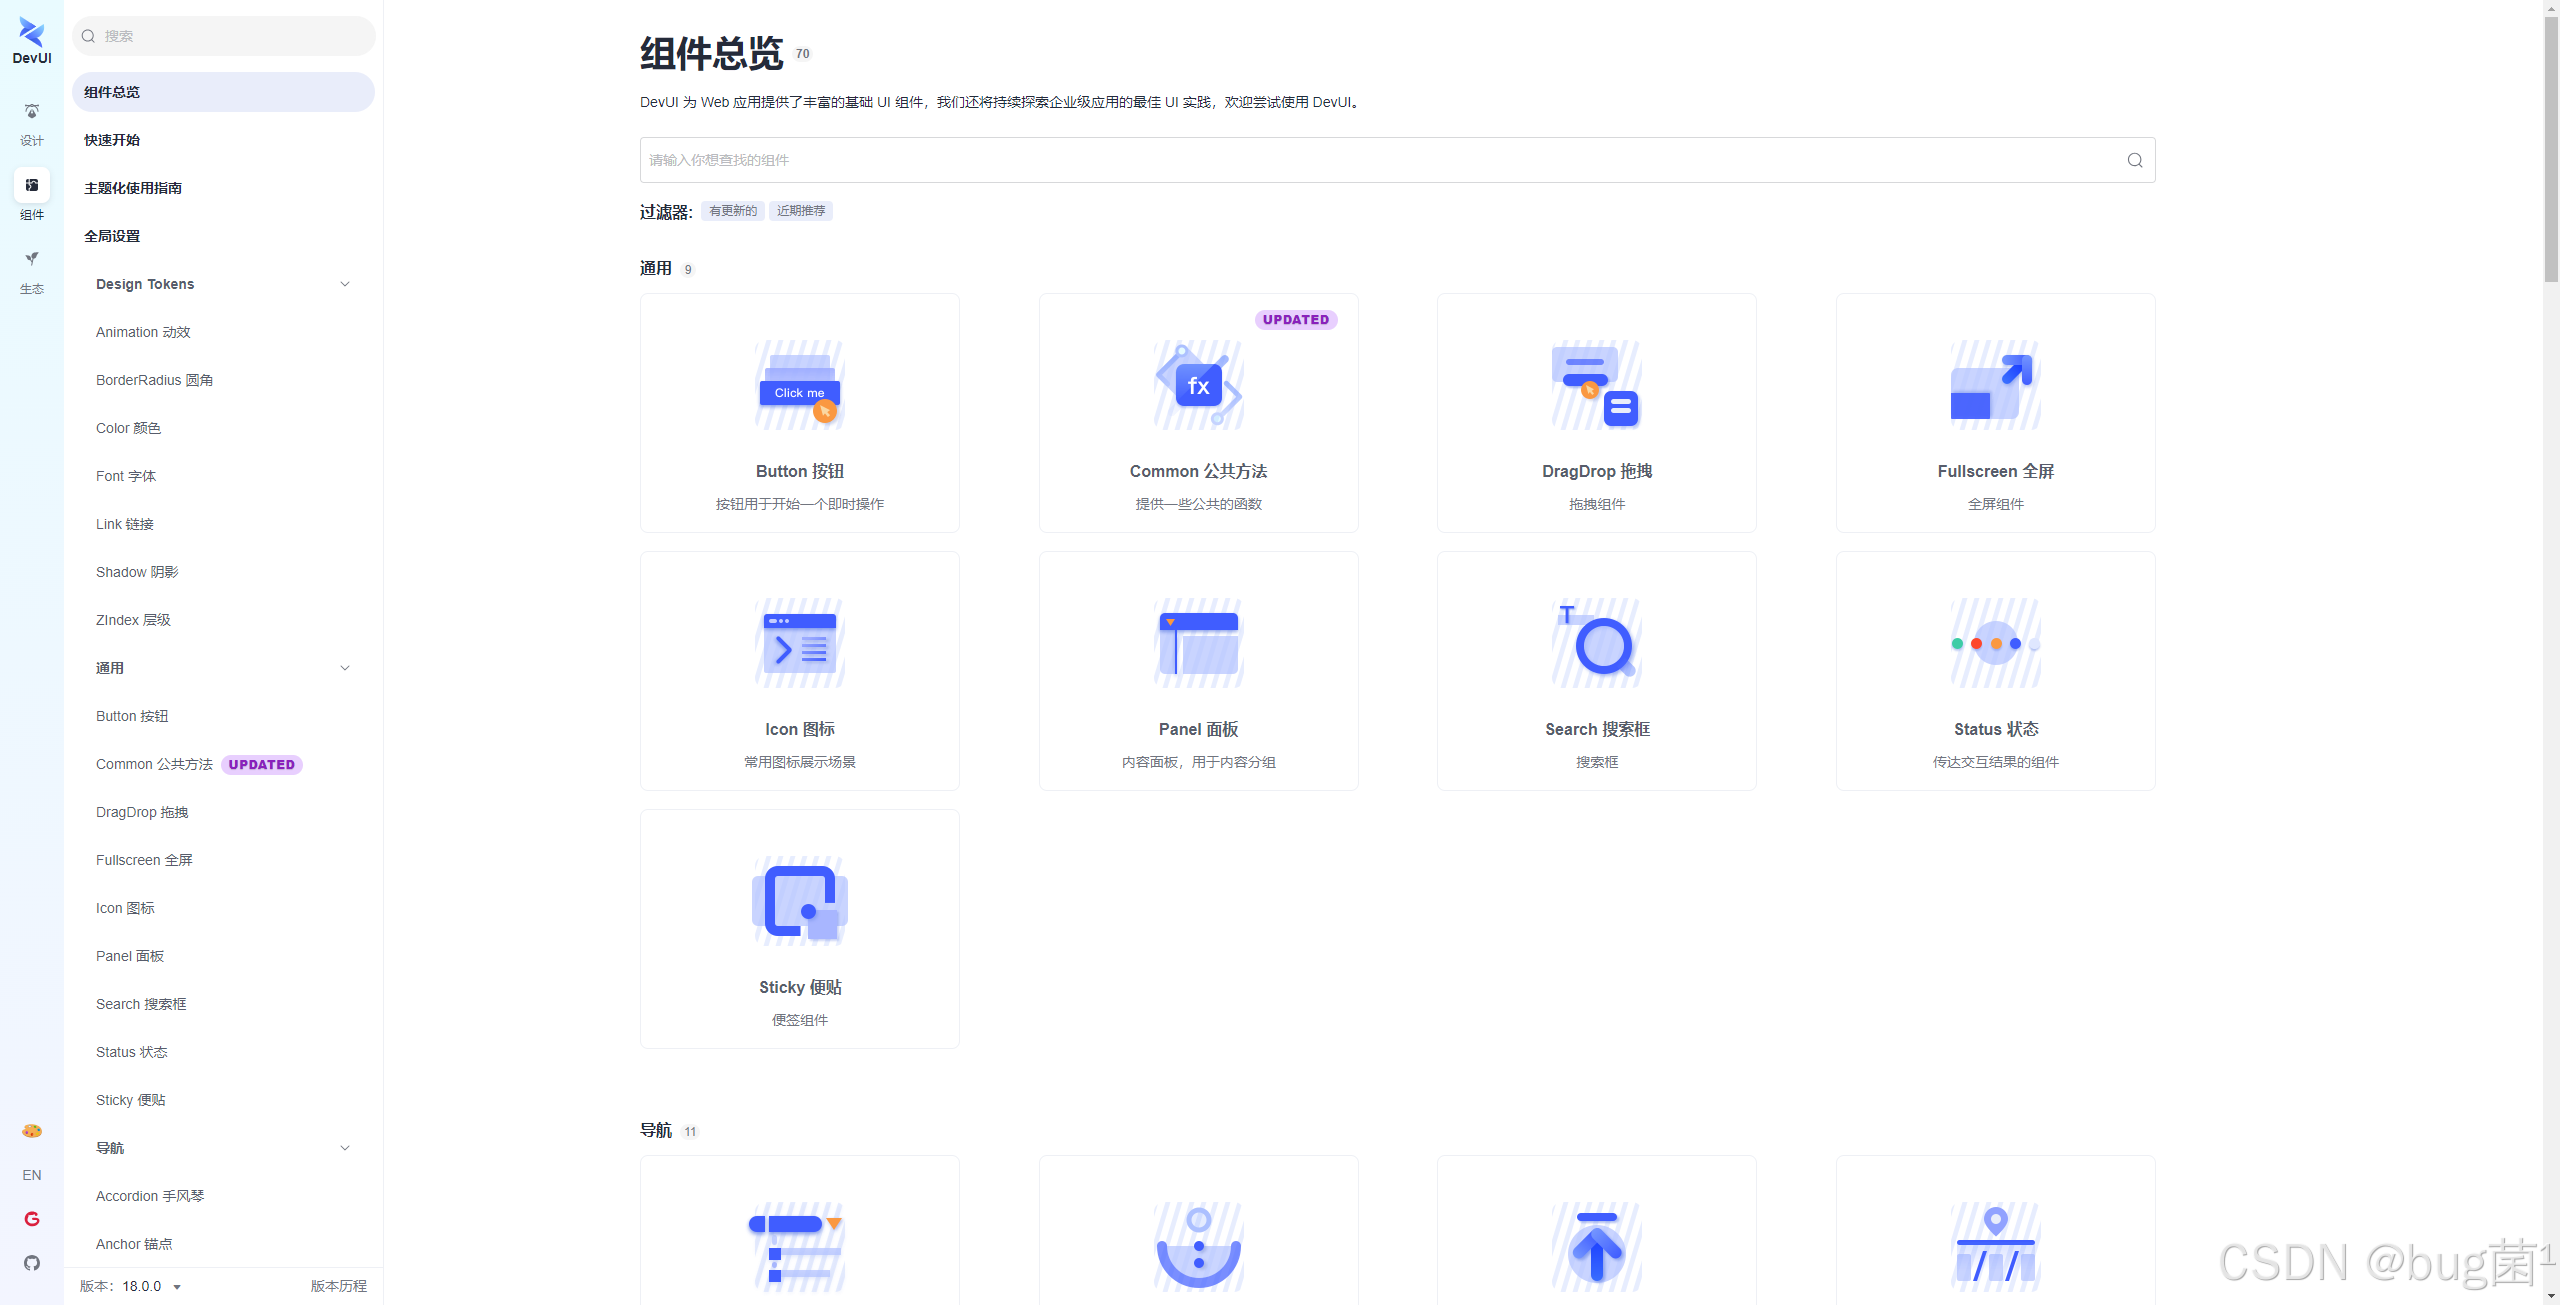This screenshot has width=2560, height=1305.
Task: Select 主题化使用指南 menu item
Action: 133,188
